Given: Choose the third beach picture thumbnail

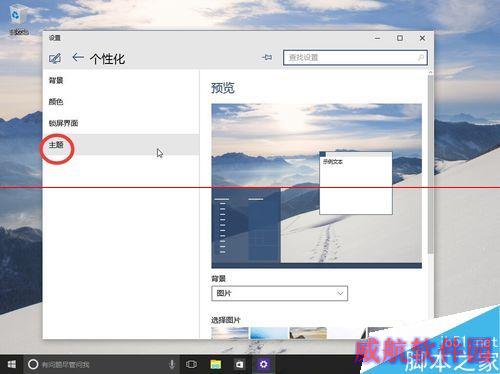Looking at the screenshot, I should pyautogui.click(x=308, y=333).
